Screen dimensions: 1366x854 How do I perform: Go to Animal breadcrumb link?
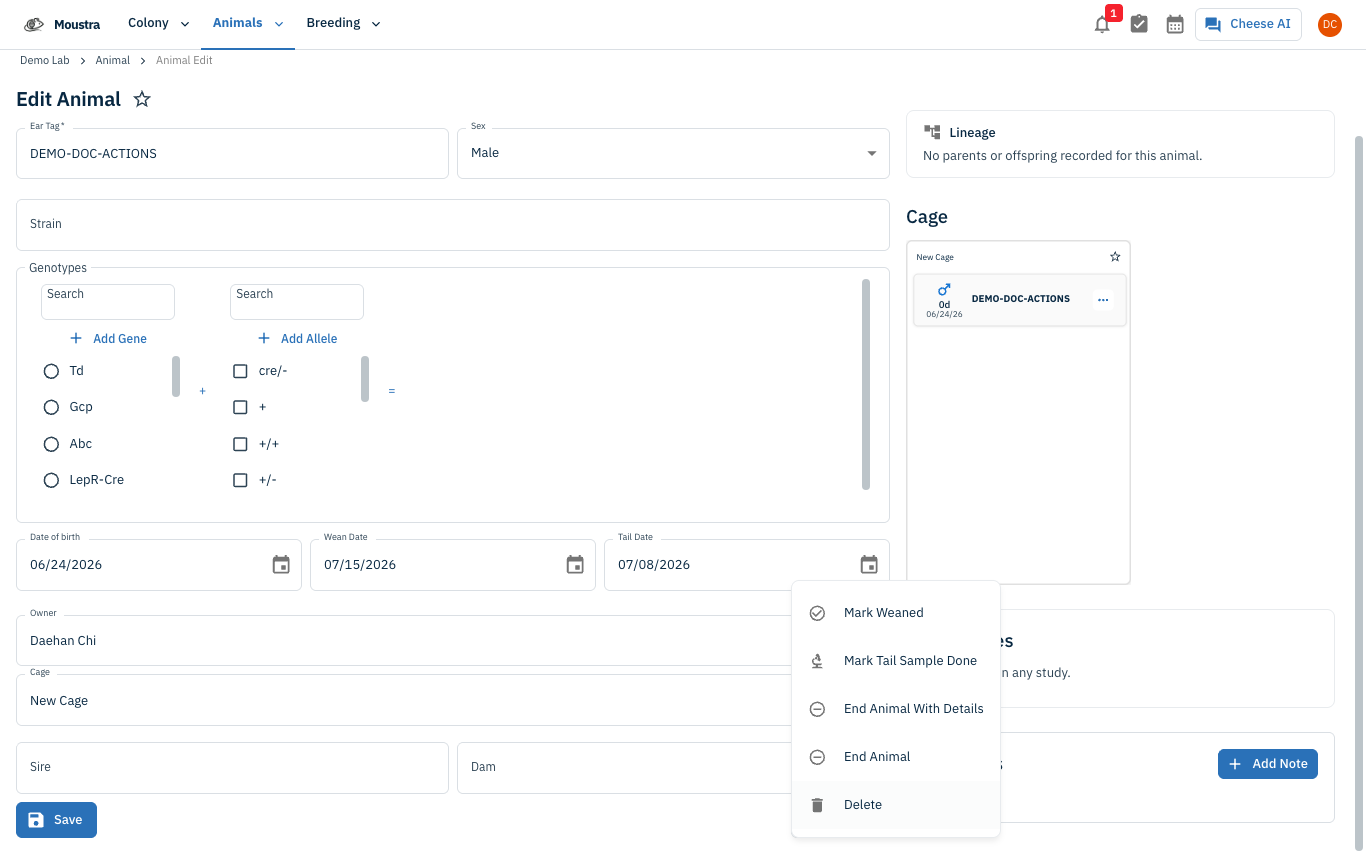pyautogui.click(x=113, y=61)
